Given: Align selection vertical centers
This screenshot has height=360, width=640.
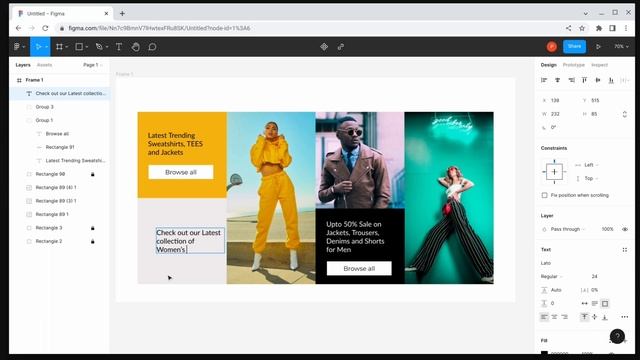Looking at the screenshot, I should pos(598,80).
